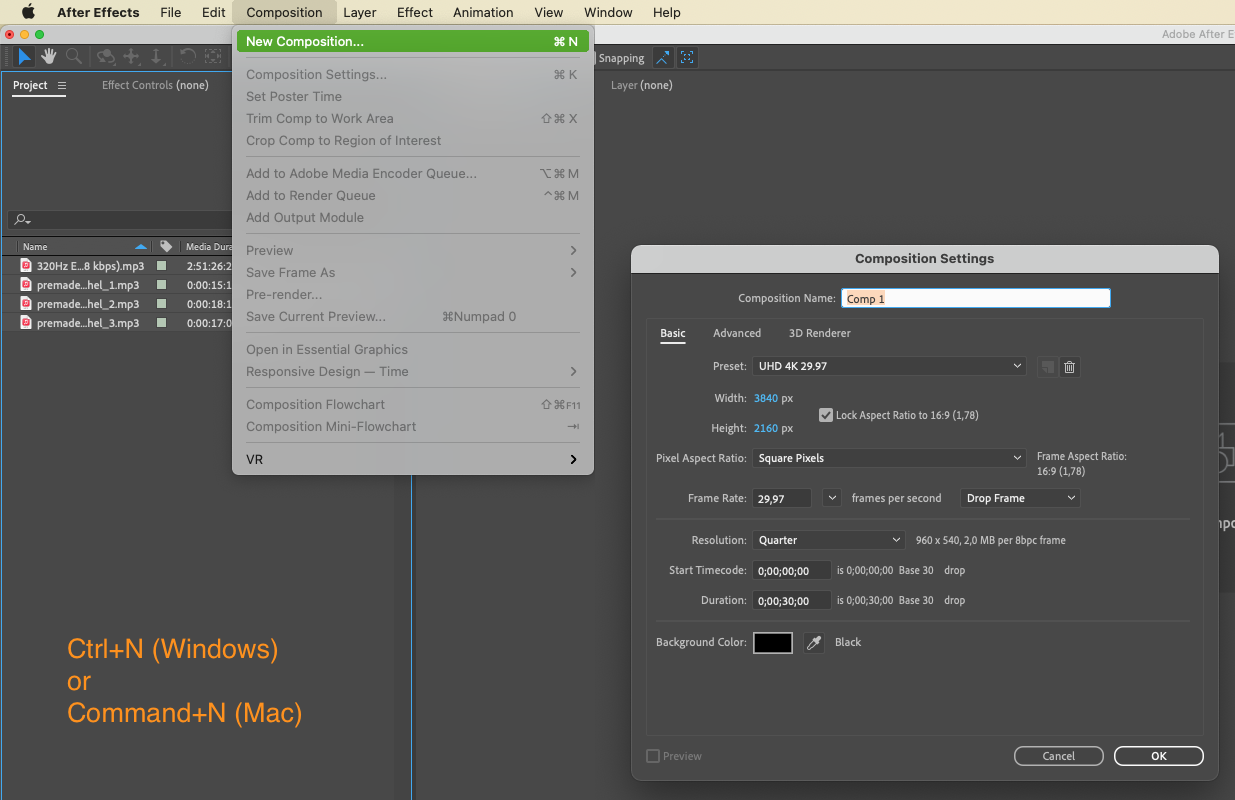Viewport: 1235px width, 800px height.
Task: Open the Layer (none) panel tab
Action: tap(641, 85)
